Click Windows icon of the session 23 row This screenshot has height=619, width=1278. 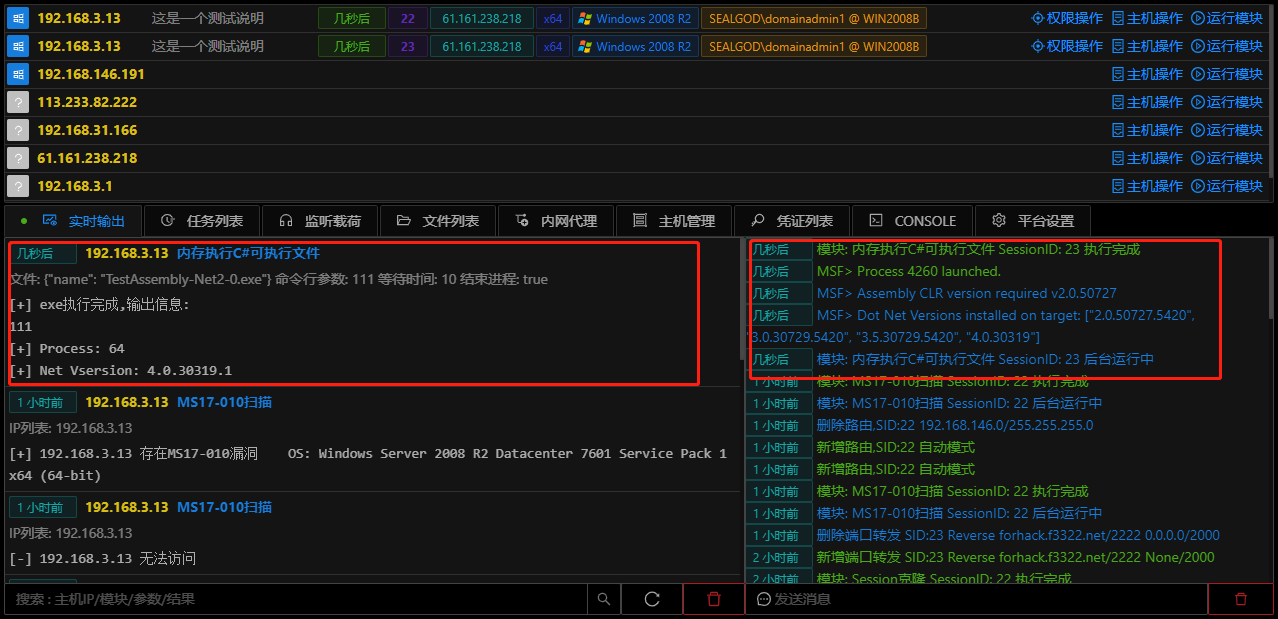click(x=17, y=46)
